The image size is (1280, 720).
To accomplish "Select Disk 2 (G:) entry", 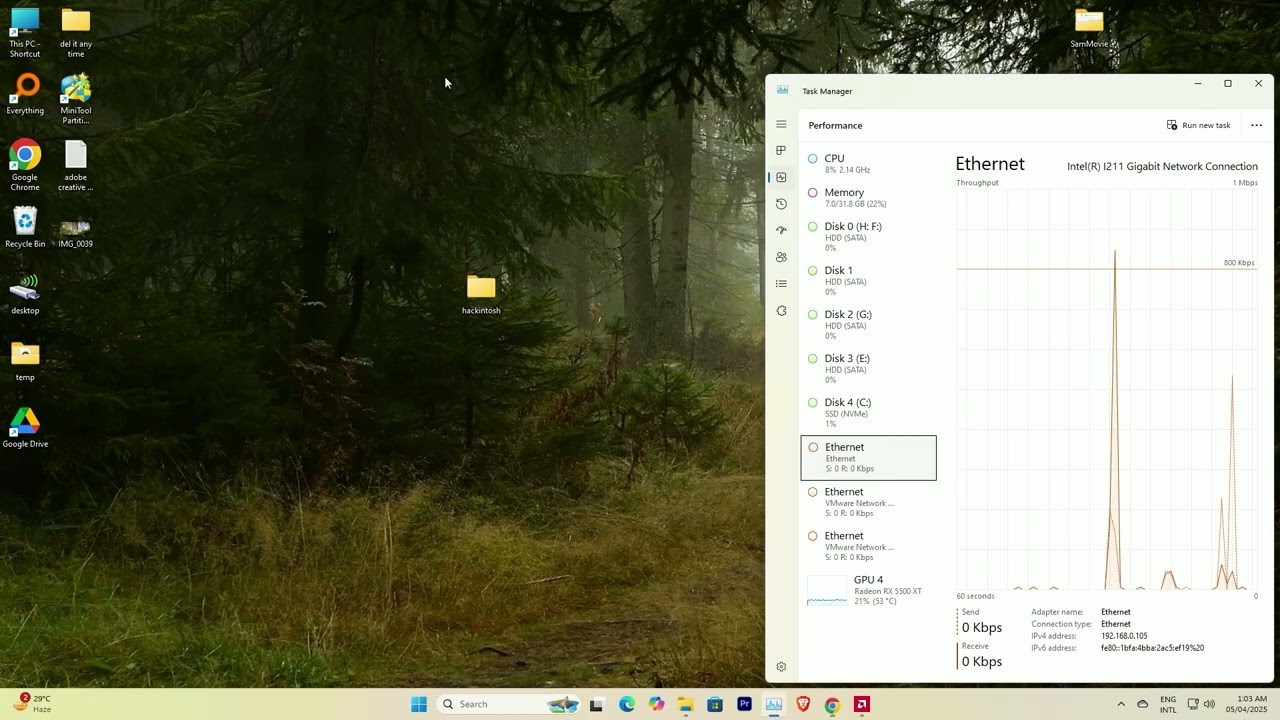I will [x=868, y=325].
